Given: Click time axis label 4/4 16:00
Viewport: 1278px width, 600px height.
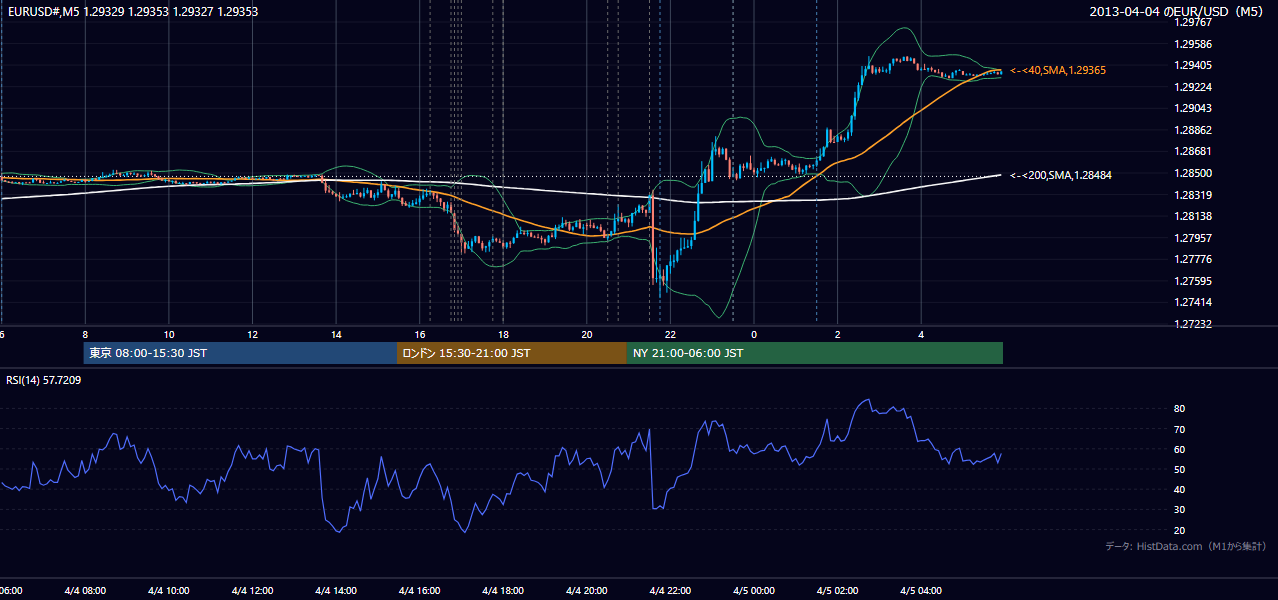Looking at the screenshot, I should point(420,590).
